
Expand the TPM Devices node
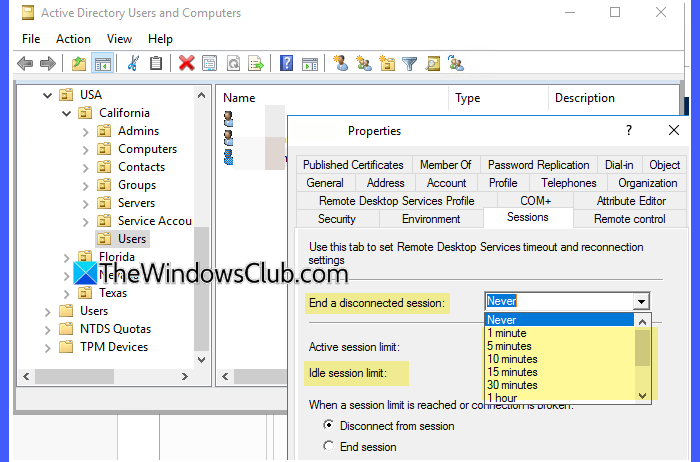[x=47, y=348]
